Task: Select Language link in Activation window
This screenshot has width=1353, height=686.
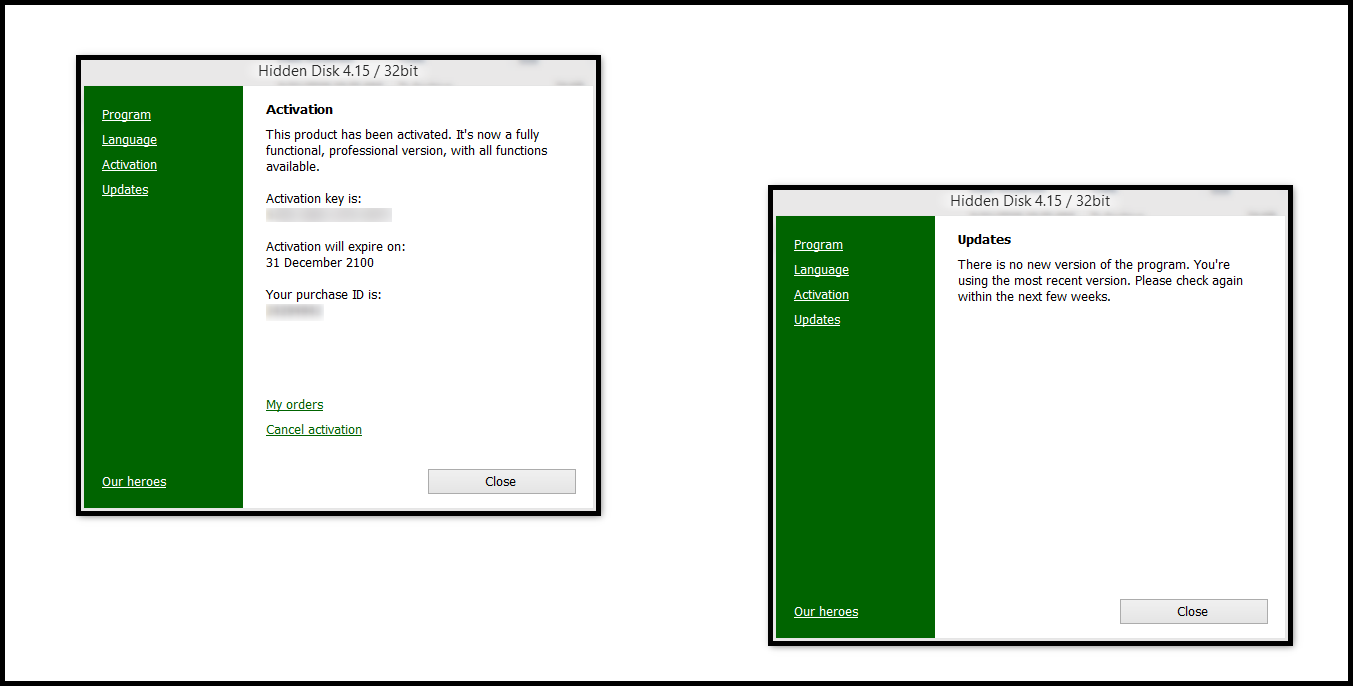Action: tap(129, 140)
